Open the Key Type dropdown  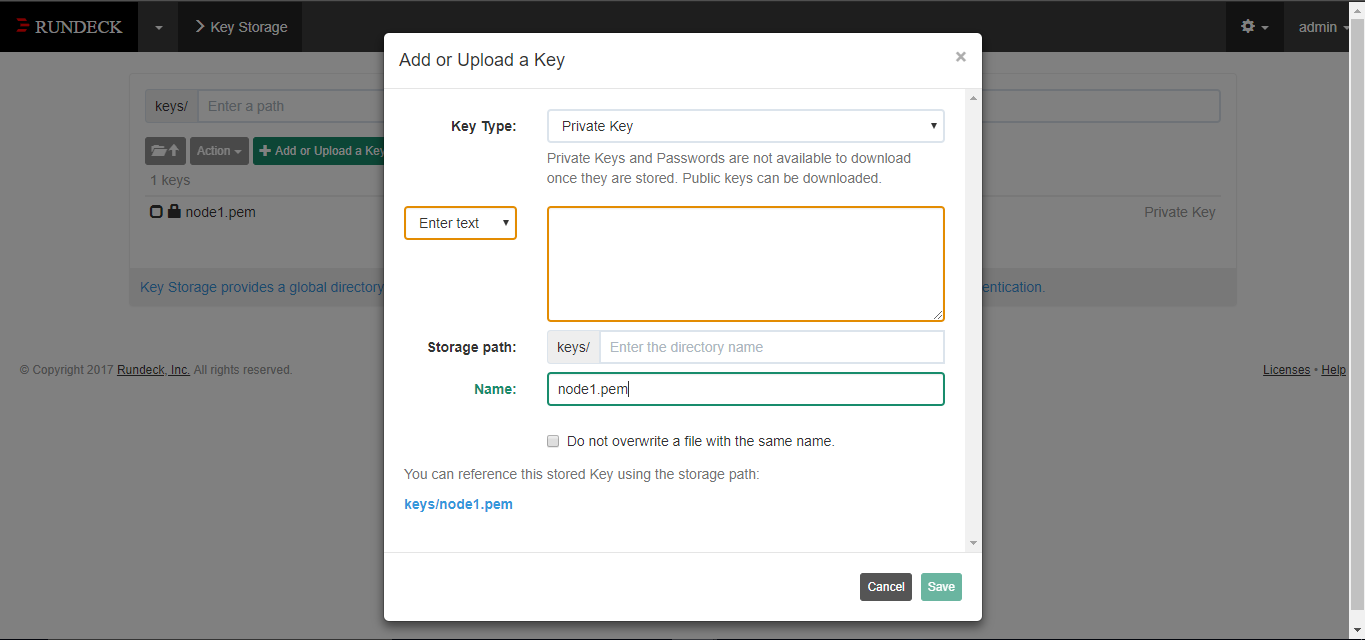(x=744, y=126)
